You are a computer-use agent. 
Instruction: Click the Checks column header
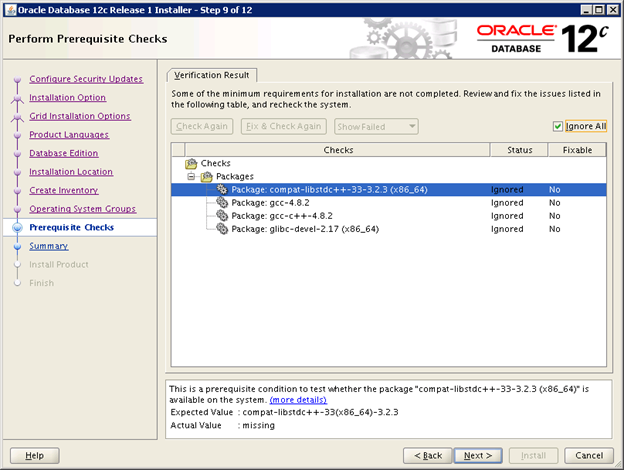click(x=337, y=150)
